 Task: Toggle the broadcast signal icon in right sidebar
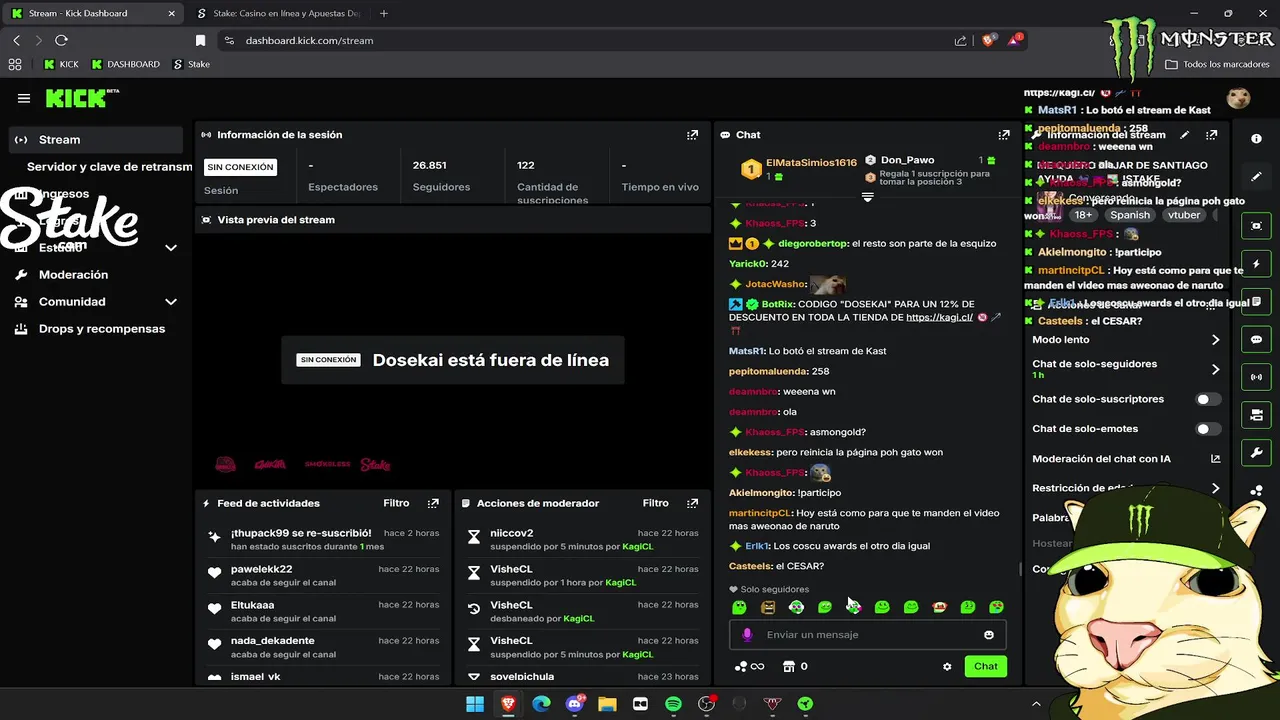tap(1256, 377)
